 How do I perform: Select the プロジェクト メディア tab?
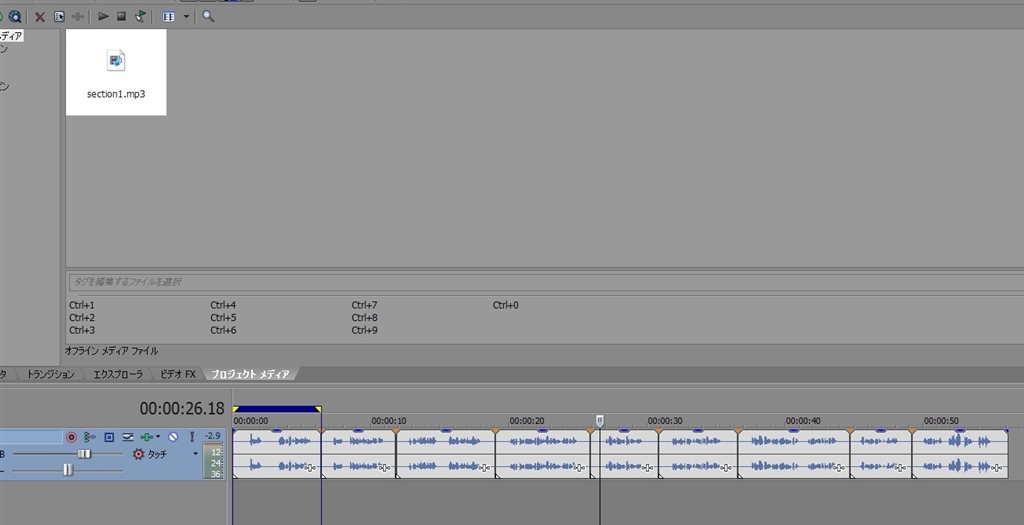tap(250, 374)
